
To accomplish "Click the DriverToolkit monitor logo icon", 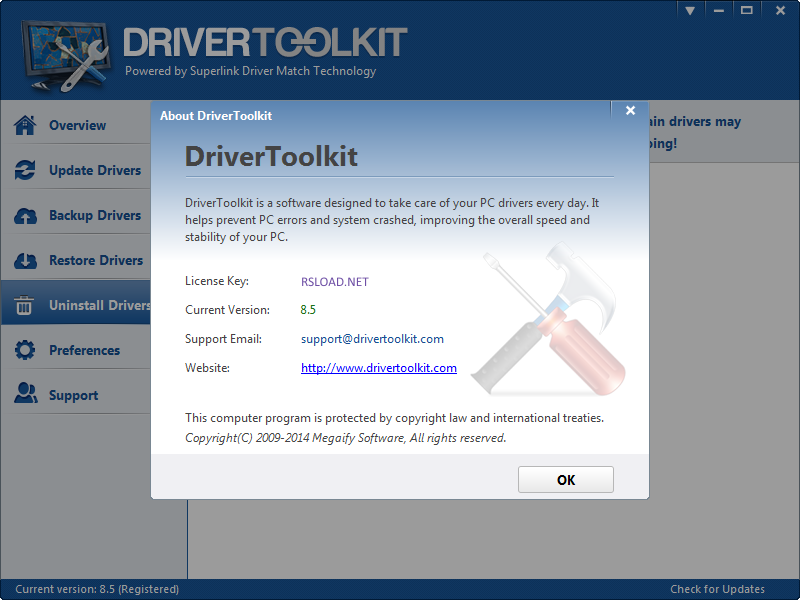I will [x=65, y=55].
